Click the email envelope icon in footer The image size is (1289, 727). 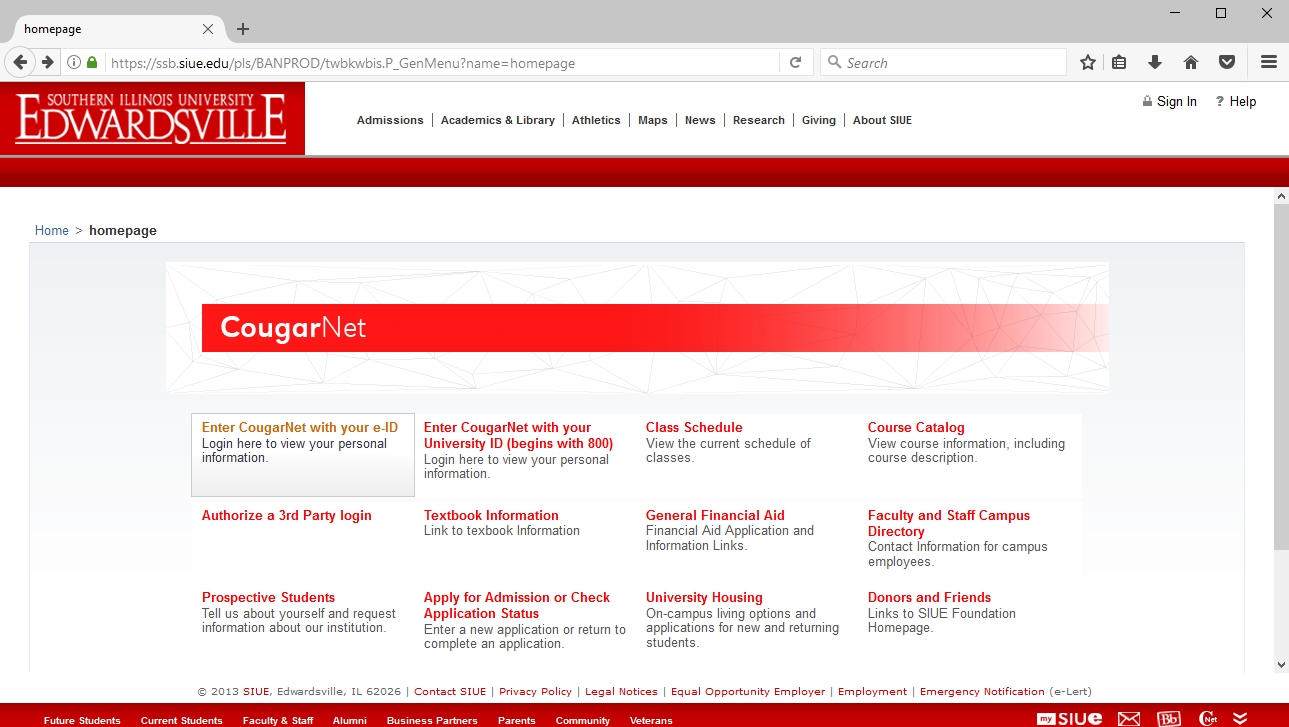1128,718
